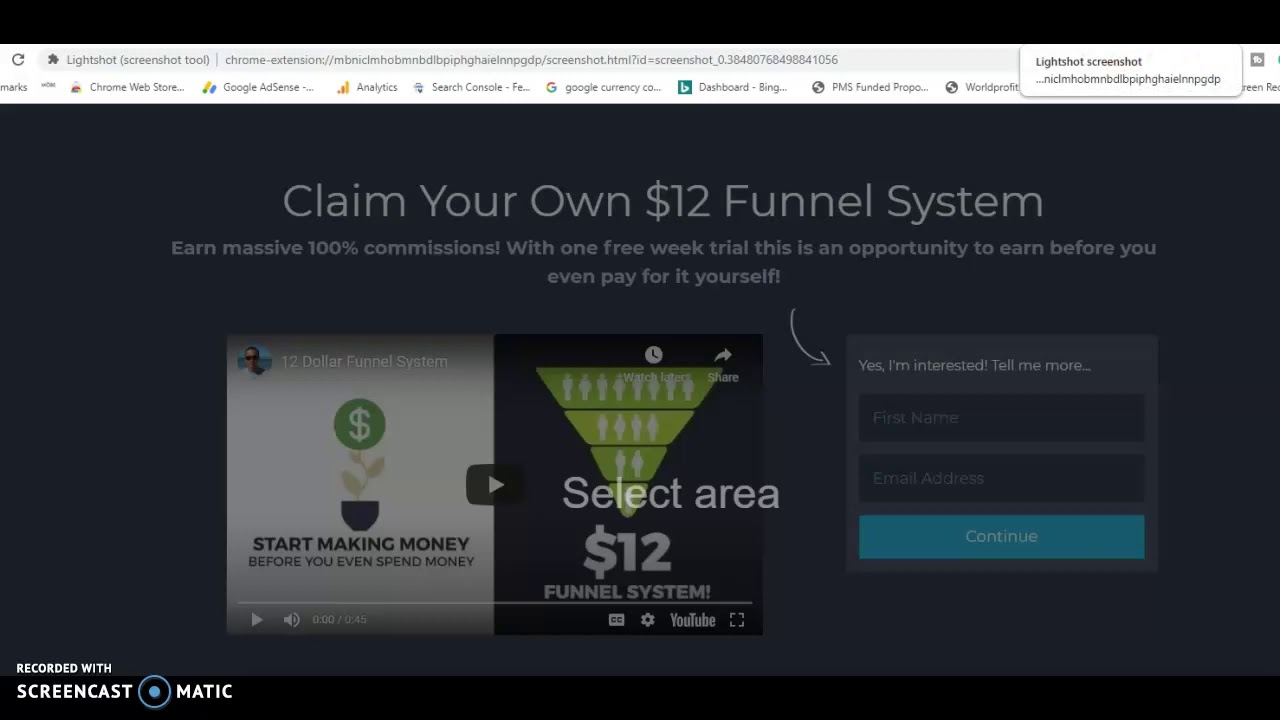
Task: Open the Search Console bookmark
Action: pos(471,87)
